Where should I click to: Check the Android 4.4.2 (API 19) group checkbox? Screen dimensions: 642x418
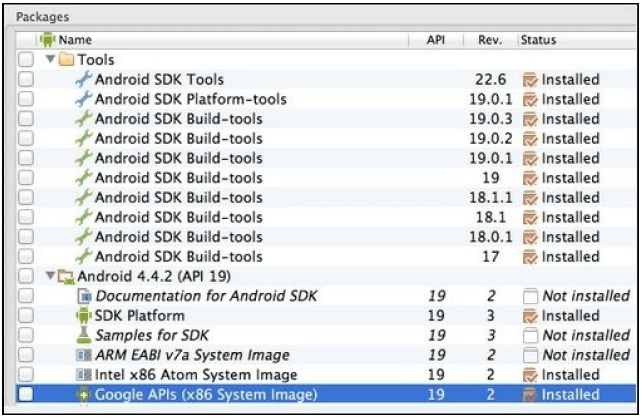26,276
